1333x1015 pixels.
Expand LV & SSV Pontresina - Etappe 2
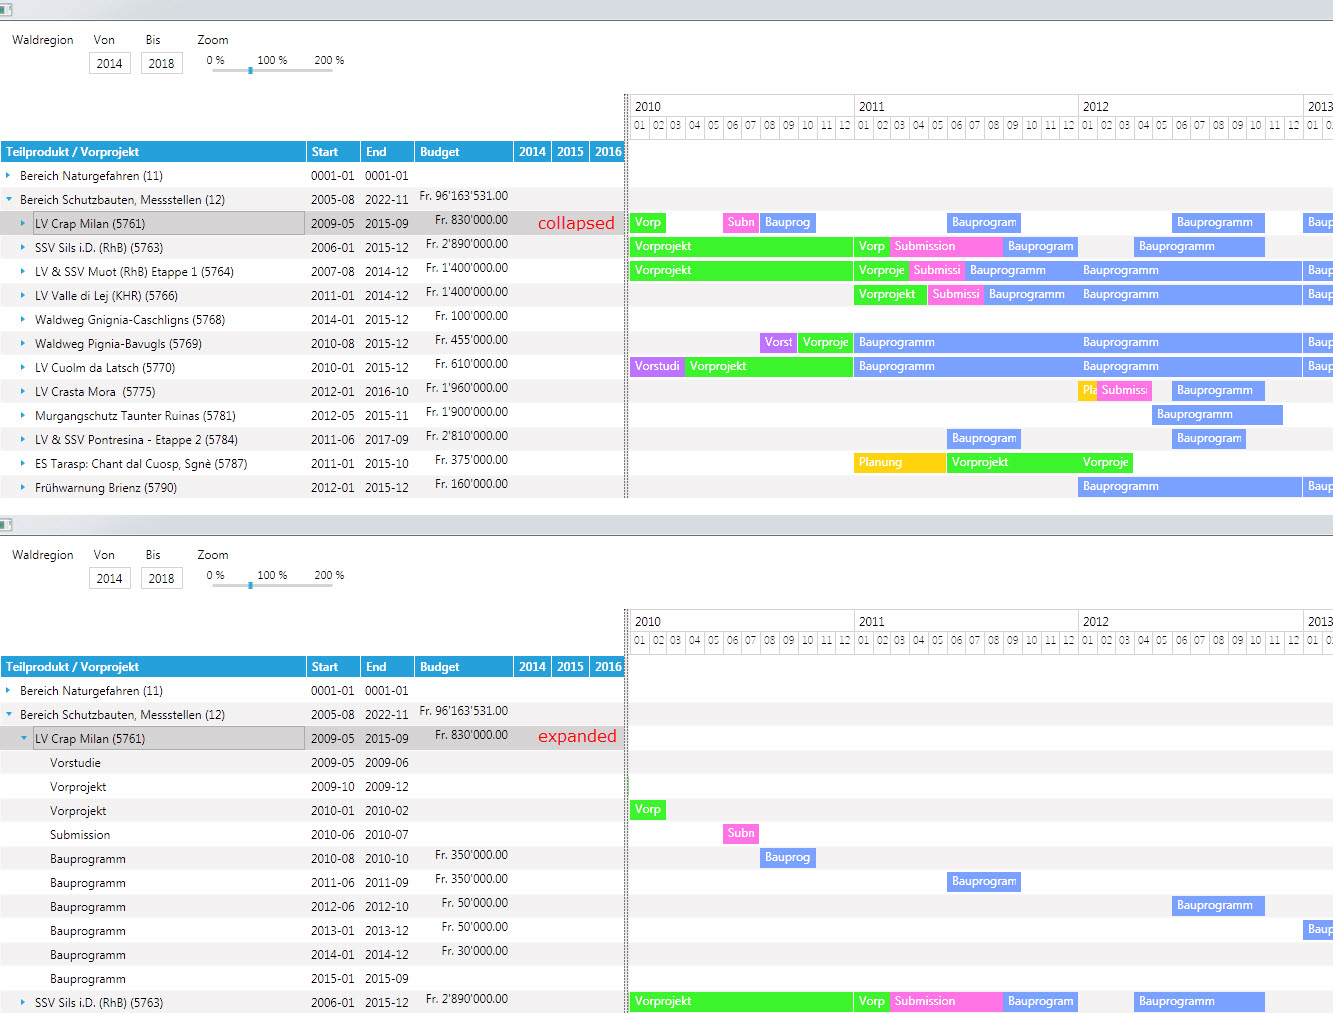tap(23, 439)
